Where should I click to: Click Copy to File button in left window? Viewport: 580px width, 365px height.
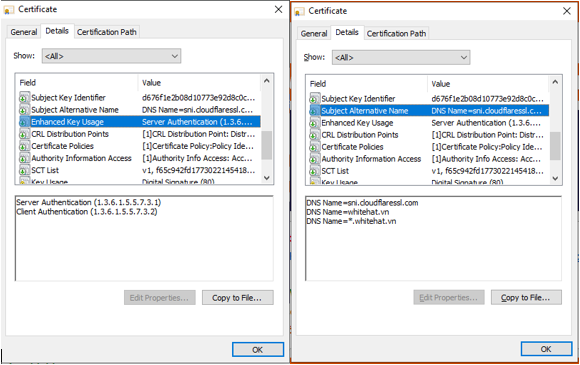tap(237, 298)
